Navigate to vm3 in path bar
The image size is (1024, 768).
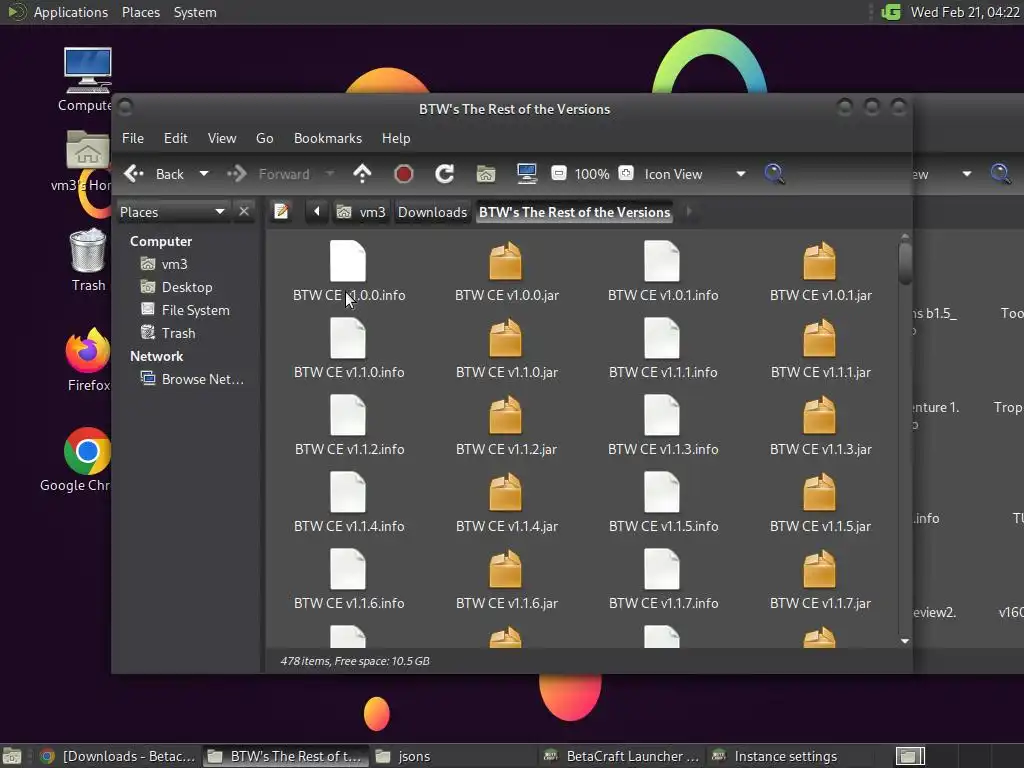(x=361, y=212)
